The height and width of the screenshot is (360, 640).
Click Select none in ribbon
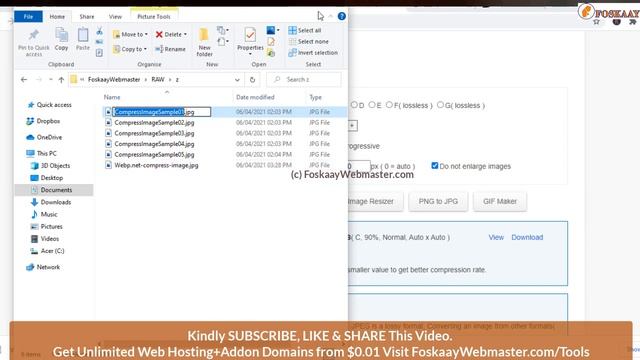(x=308, y=42)
